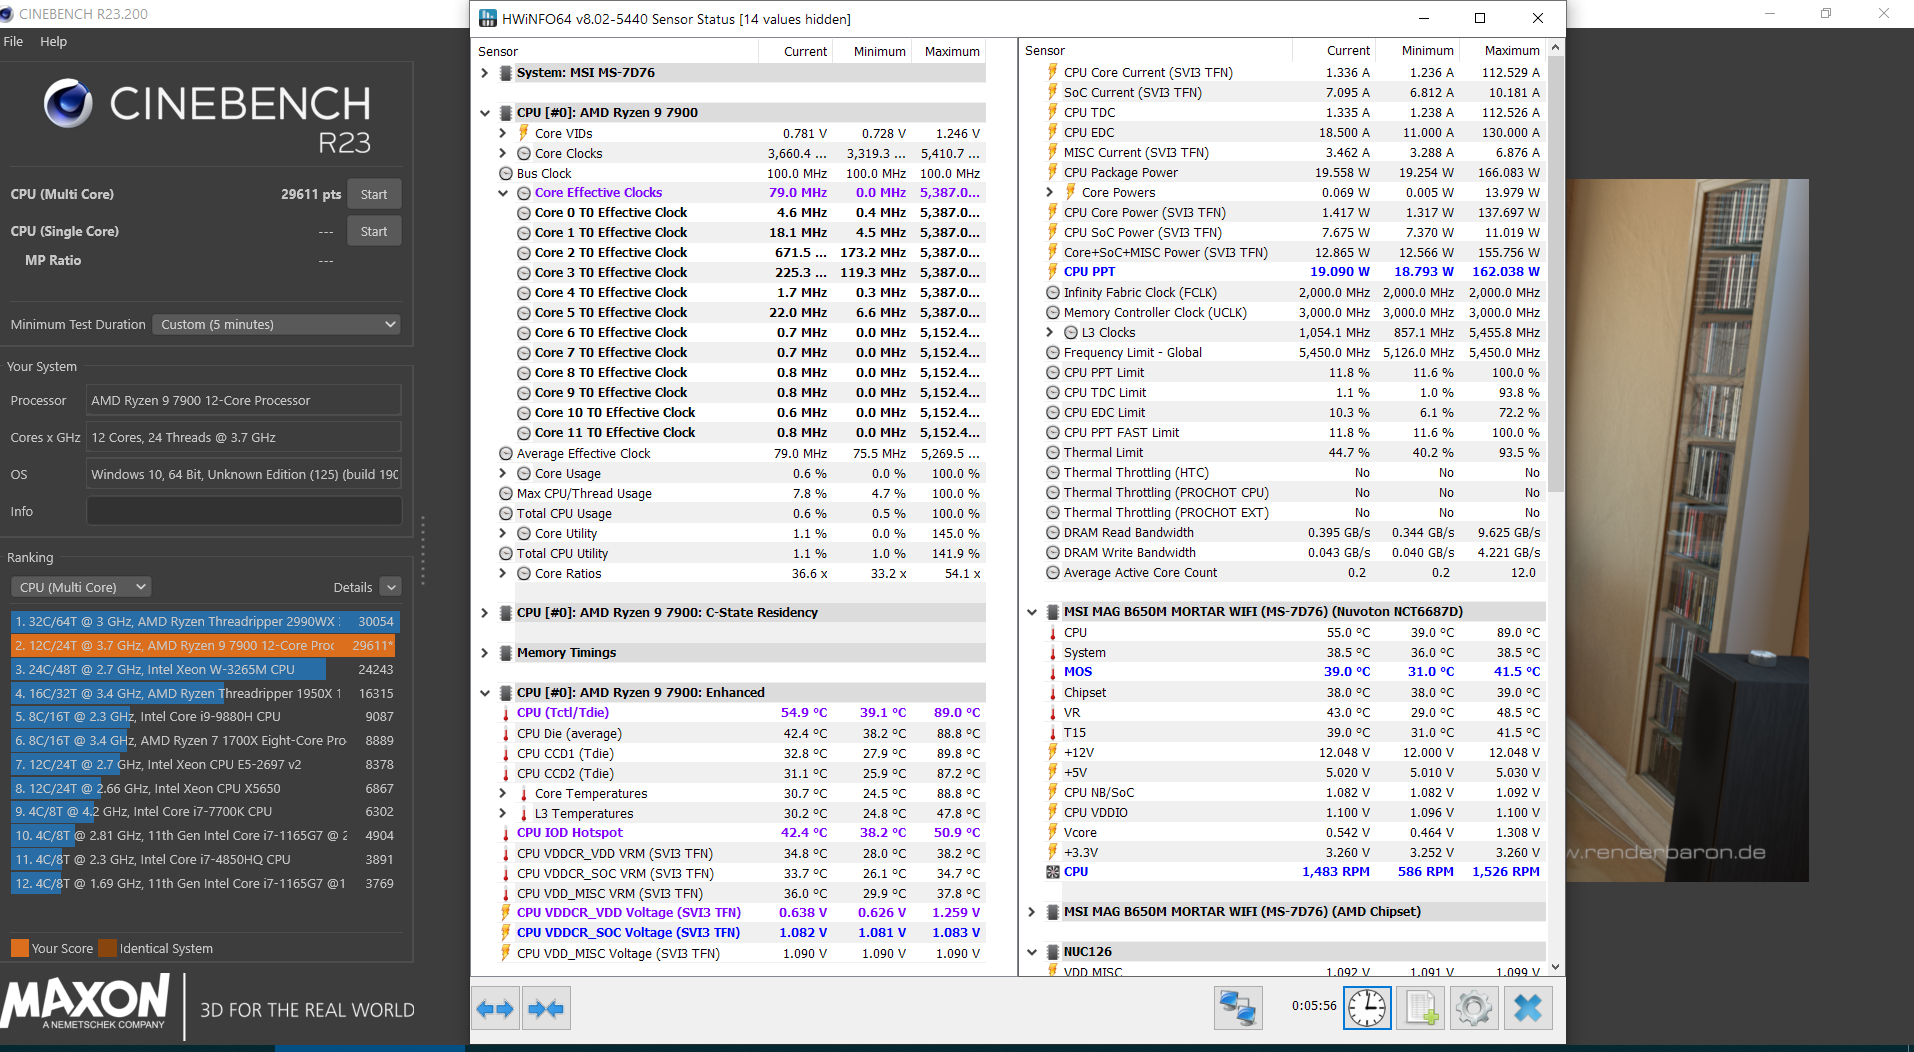
Task: Open the CPU (Multi Core) ranking dropdown
Action: (81, 587)
